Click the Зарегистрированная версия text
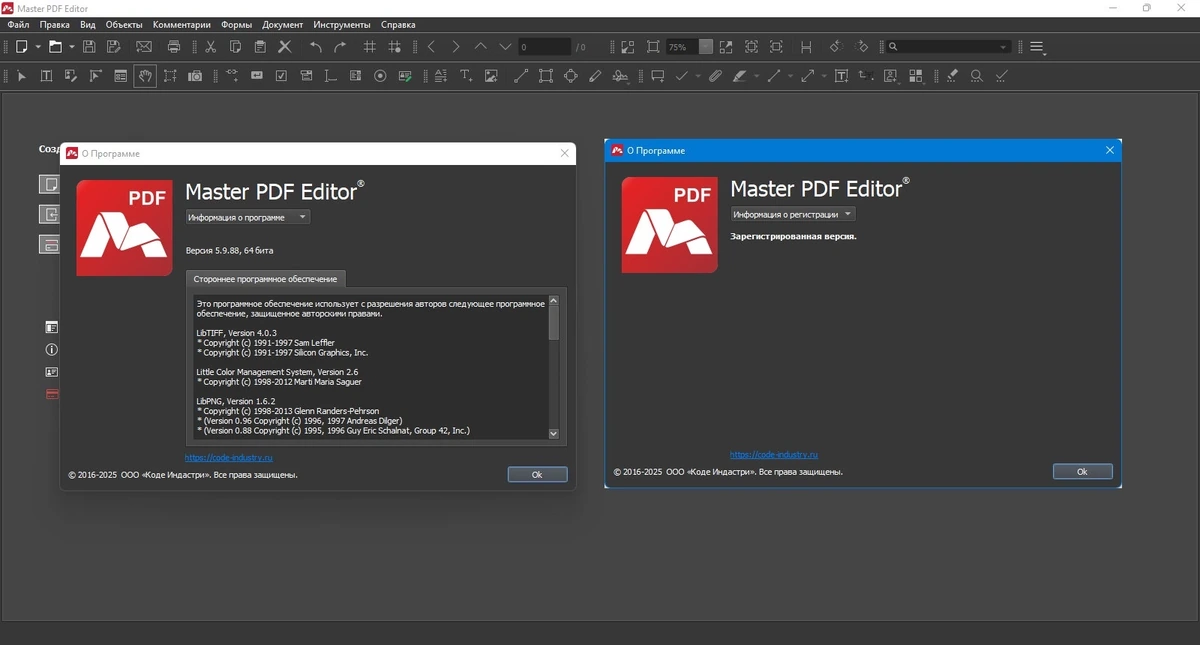The image size is (1200, 645). coord(794,237)
